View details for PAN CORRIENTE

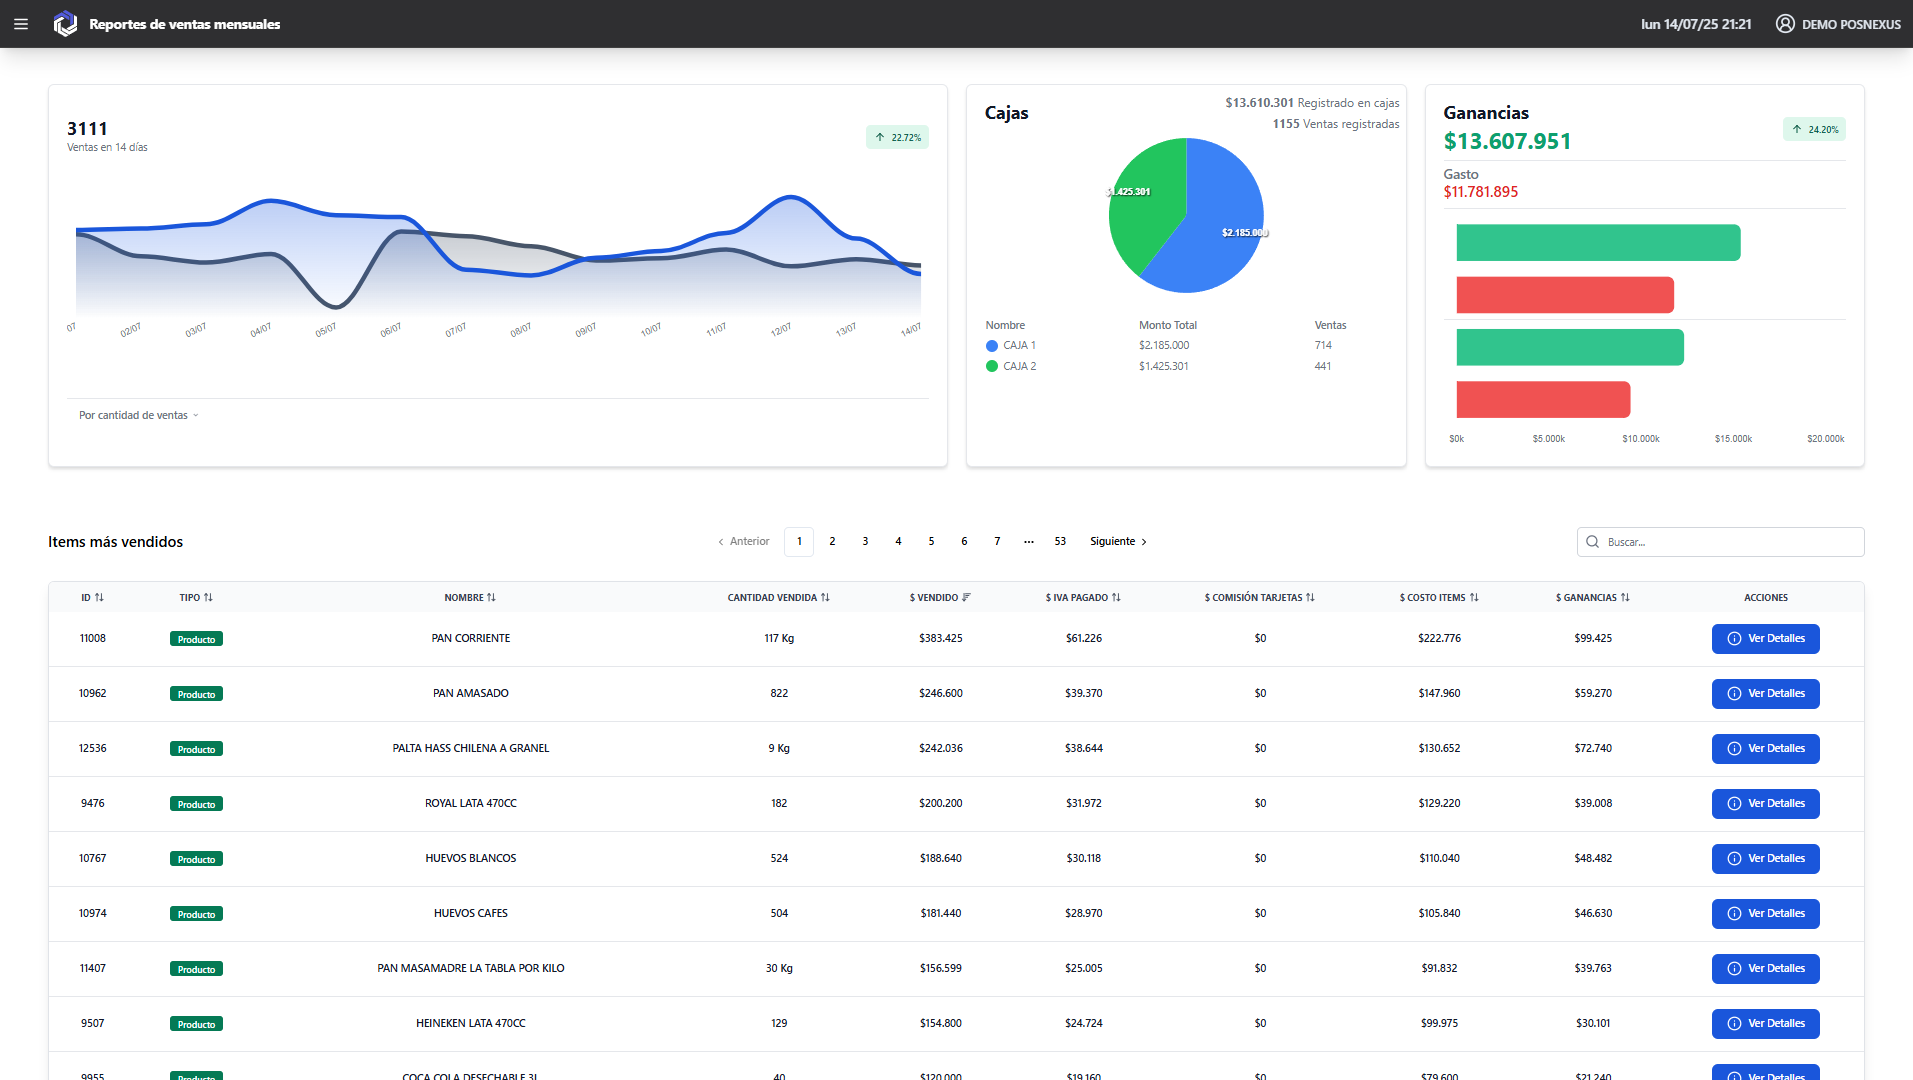pos(1765,639)
